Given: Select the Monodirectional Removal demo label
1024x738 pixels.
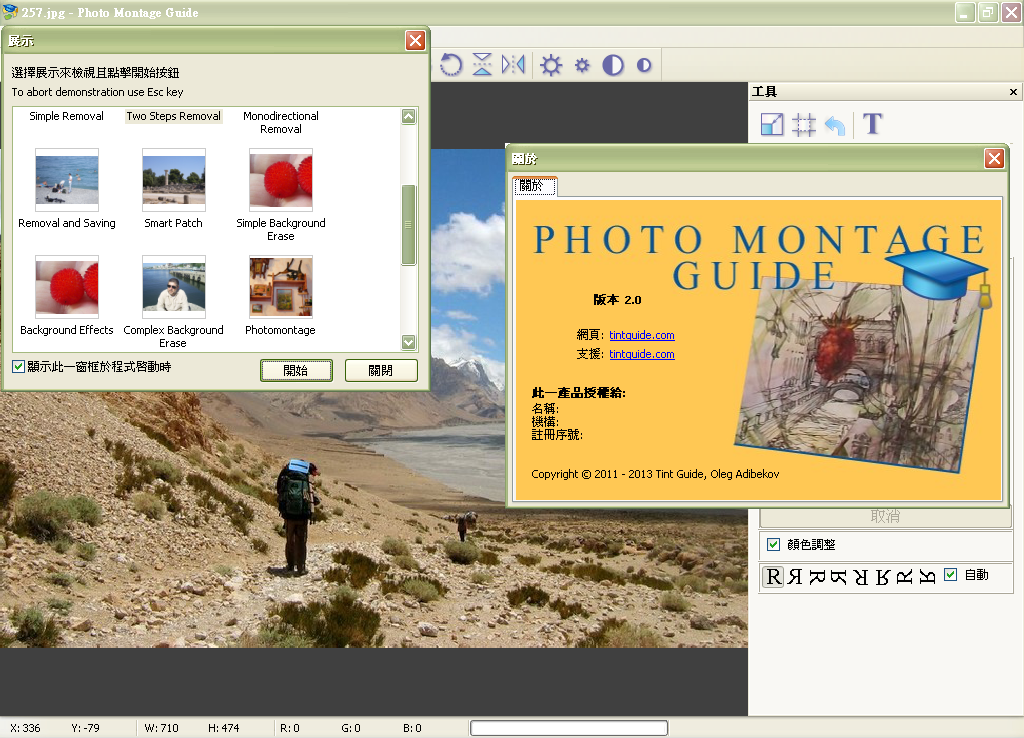Looking at the screenshot, I should 281,122.
